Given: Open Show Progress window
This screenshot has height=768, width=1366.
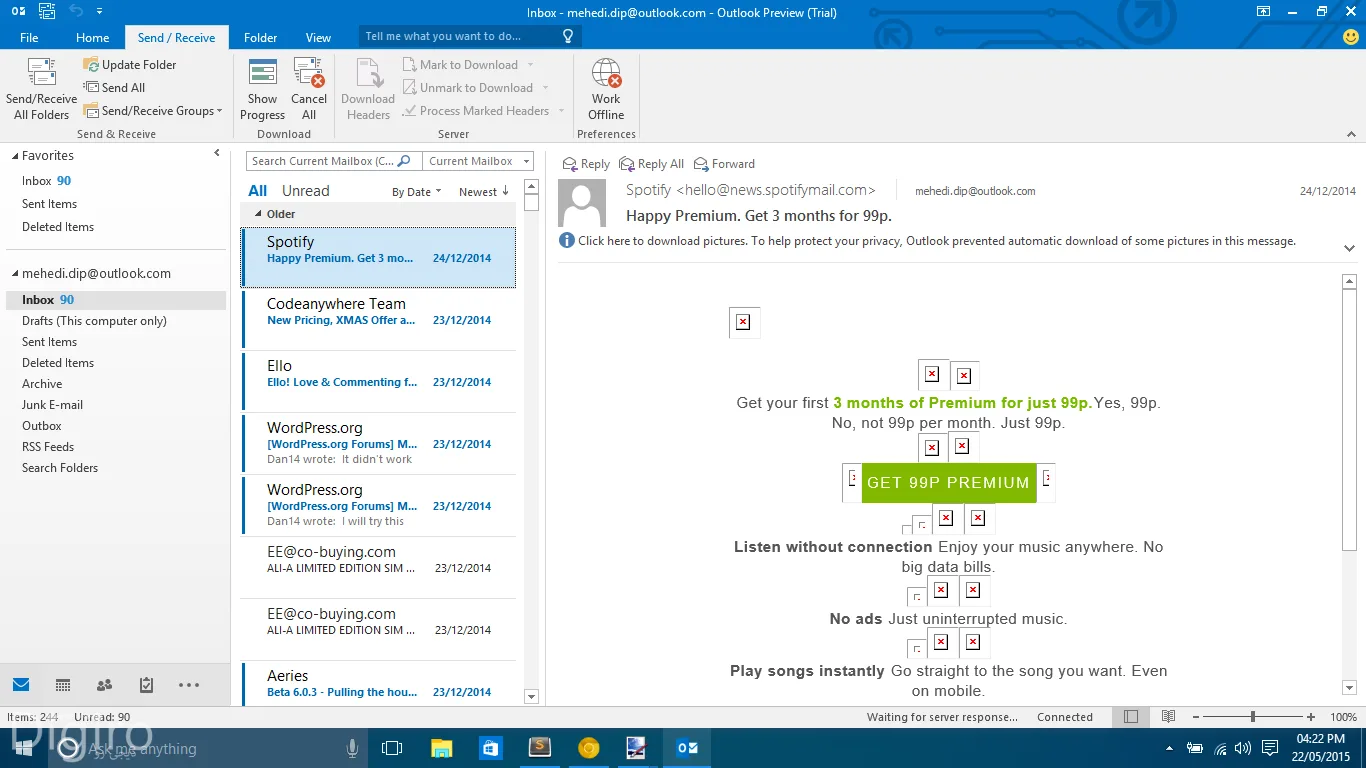Looking at the screenshot, I should pos(262,89).
